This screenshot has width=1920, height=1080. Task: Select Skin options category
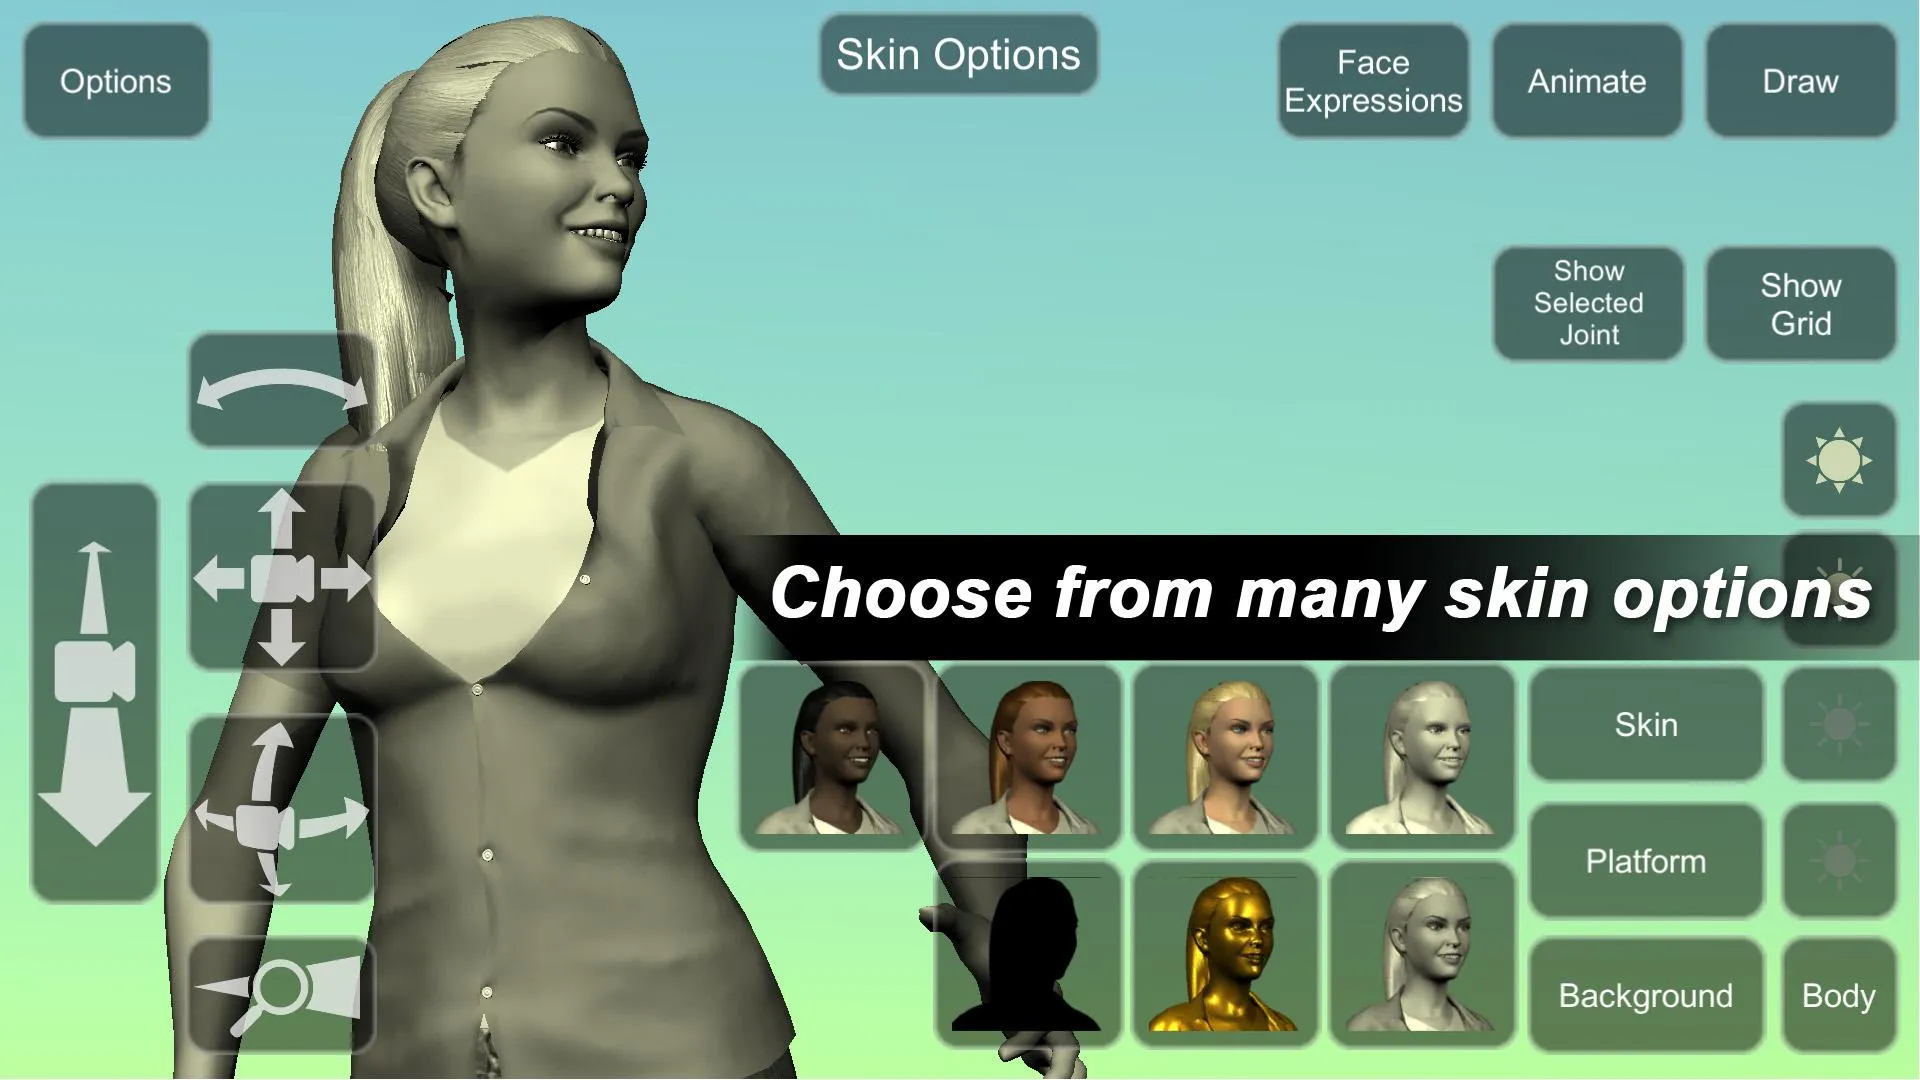(1644, 724)
